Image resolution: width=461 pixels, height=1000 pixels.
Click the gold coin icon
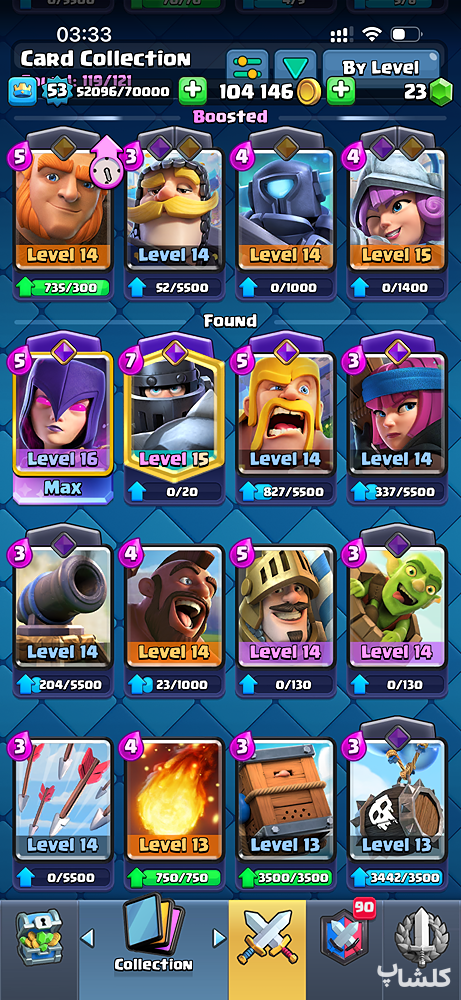tap(309, 92)
